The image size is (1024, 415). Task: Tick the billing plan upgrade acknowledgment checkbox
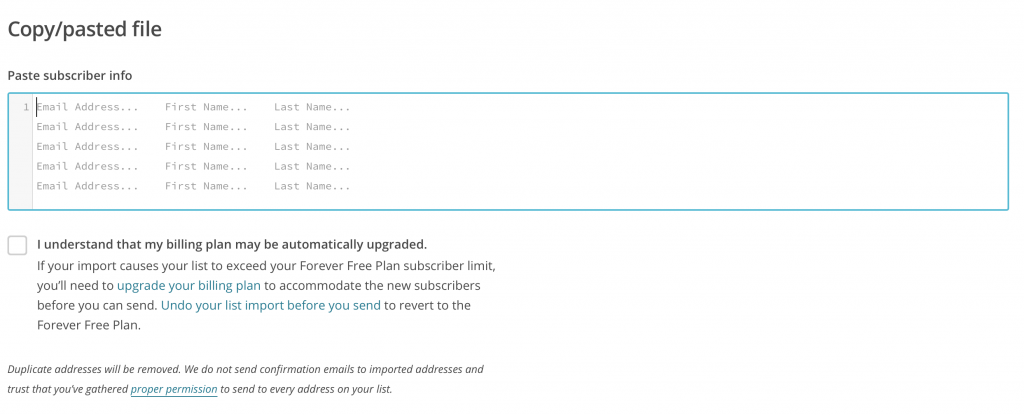17,245
